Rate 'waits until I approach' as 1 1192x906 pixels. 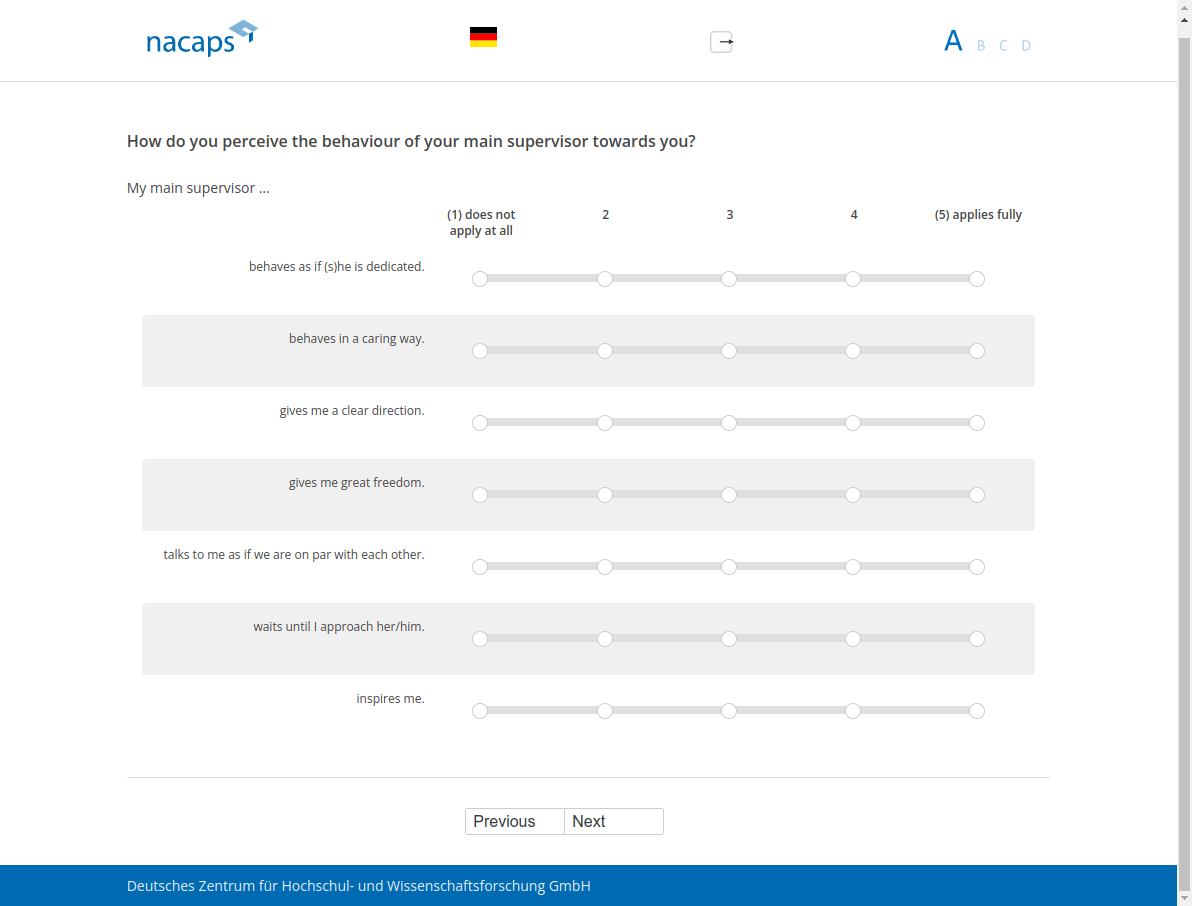480,639
